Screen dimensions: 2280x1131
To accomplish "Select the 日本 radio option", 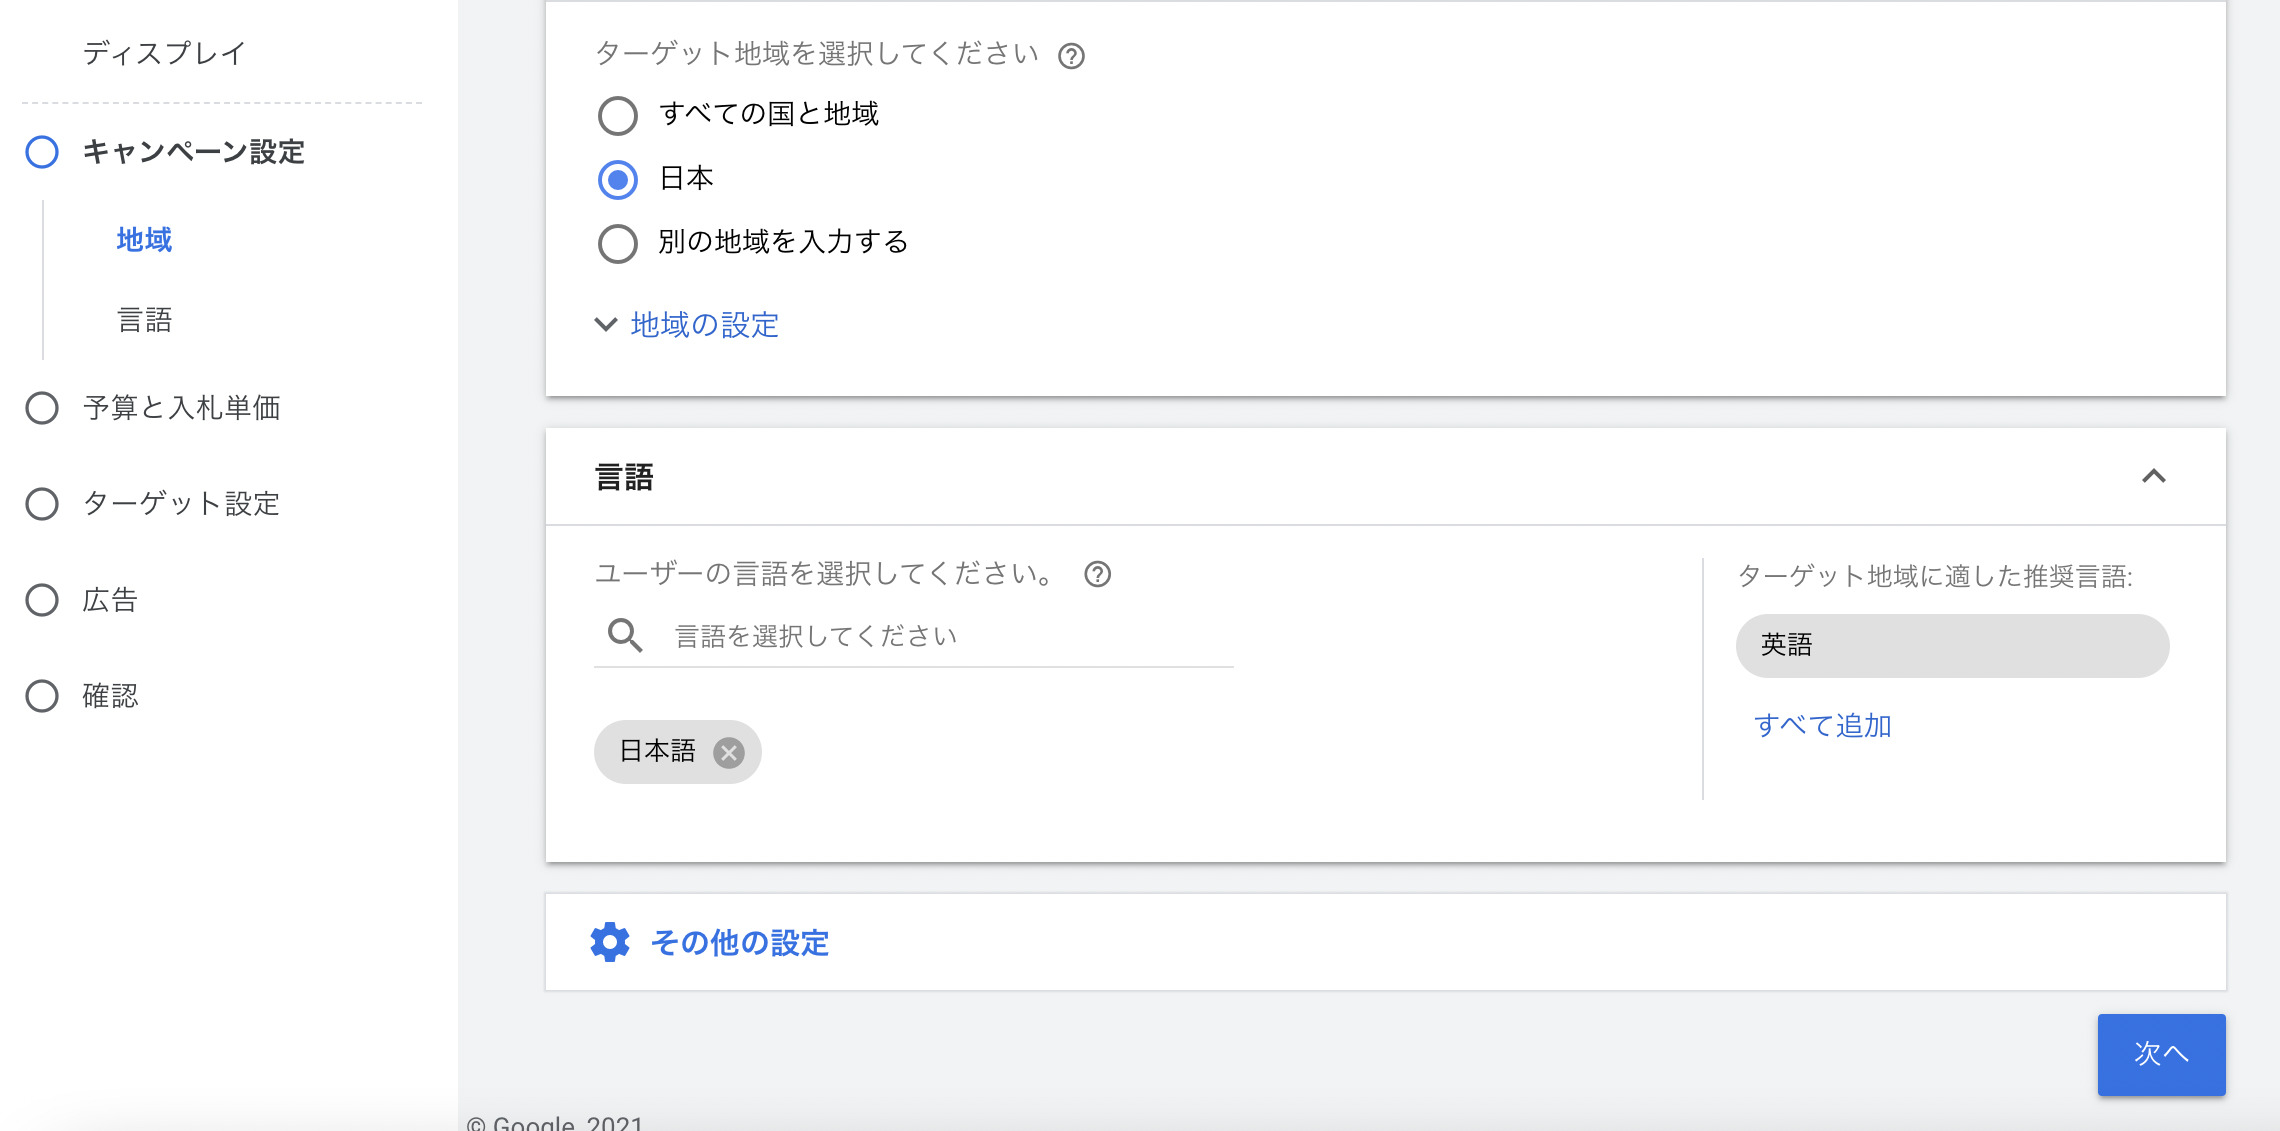I will 618,180.
